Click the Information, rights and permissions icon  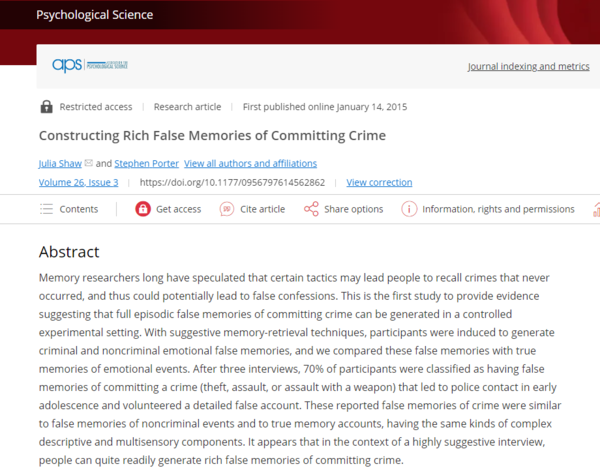(x=409, y=209)
